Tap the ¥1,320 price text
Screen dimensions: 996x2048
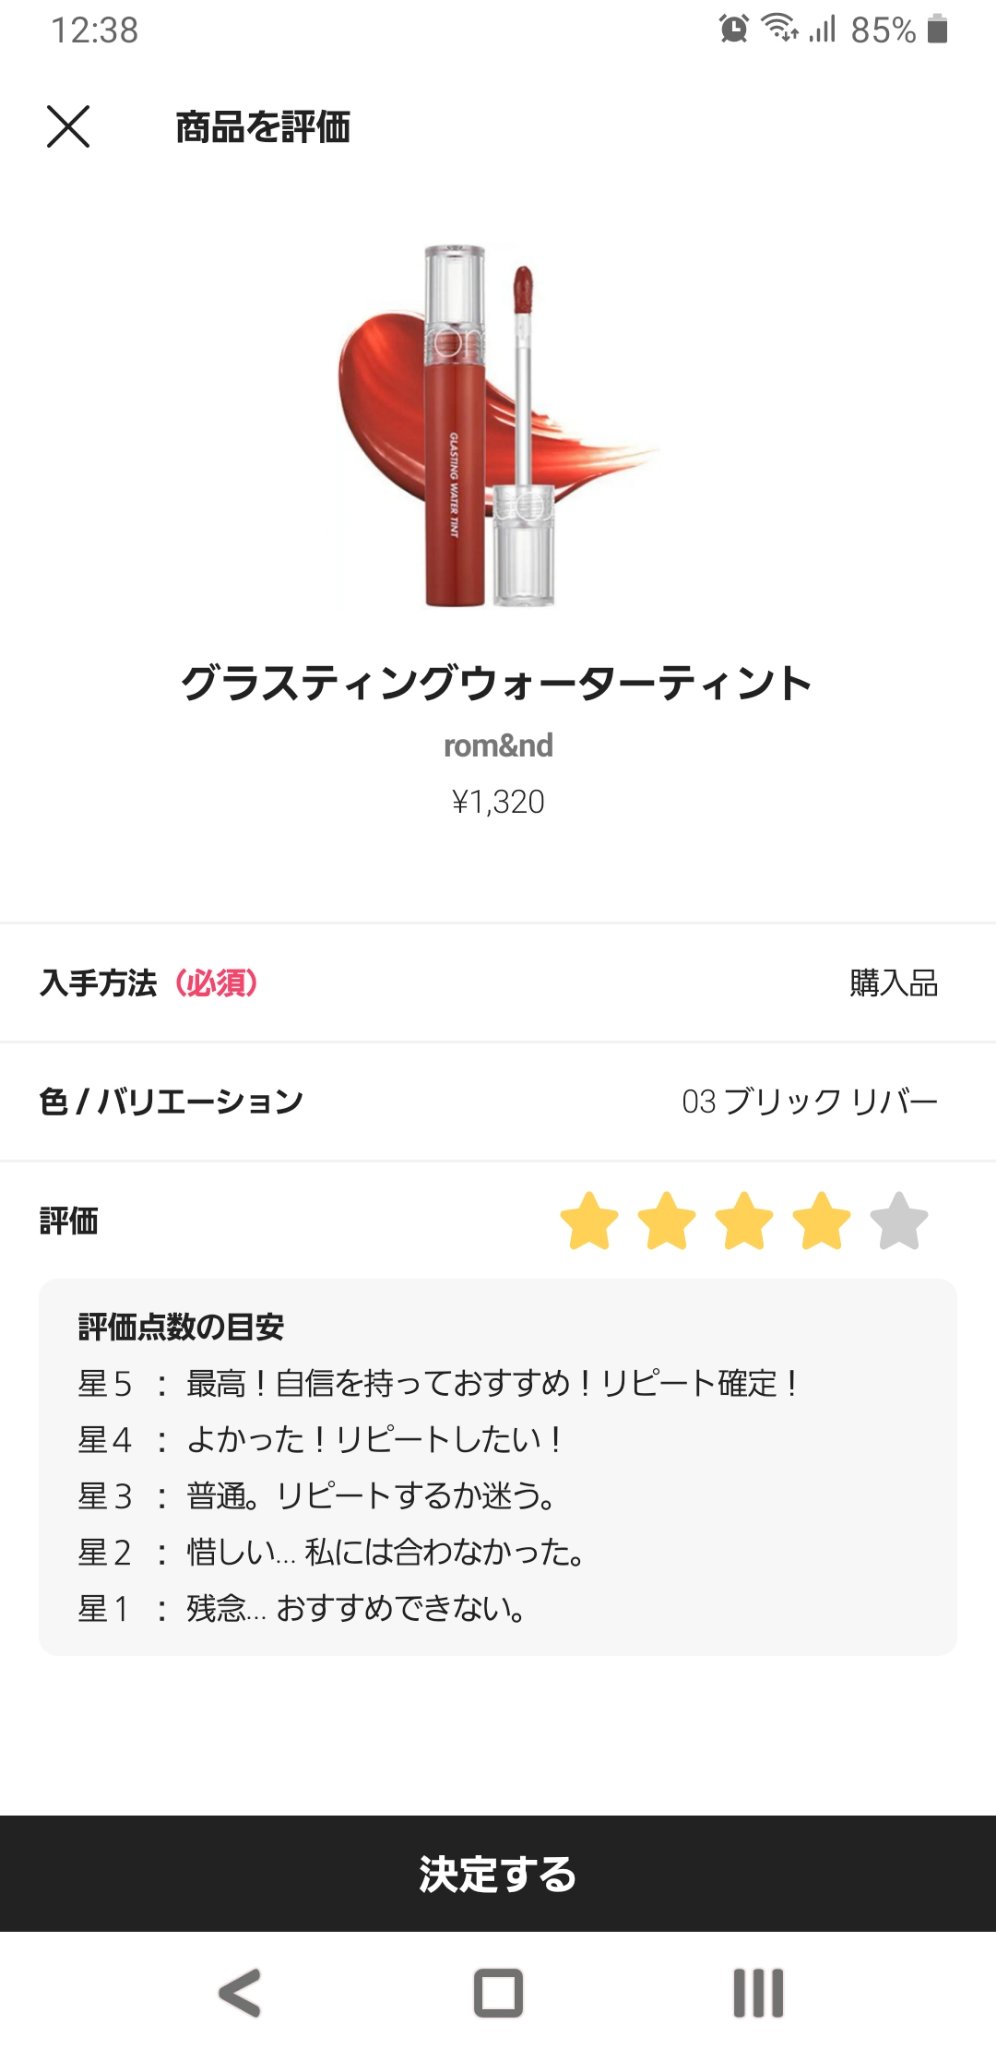click(498, 802)
